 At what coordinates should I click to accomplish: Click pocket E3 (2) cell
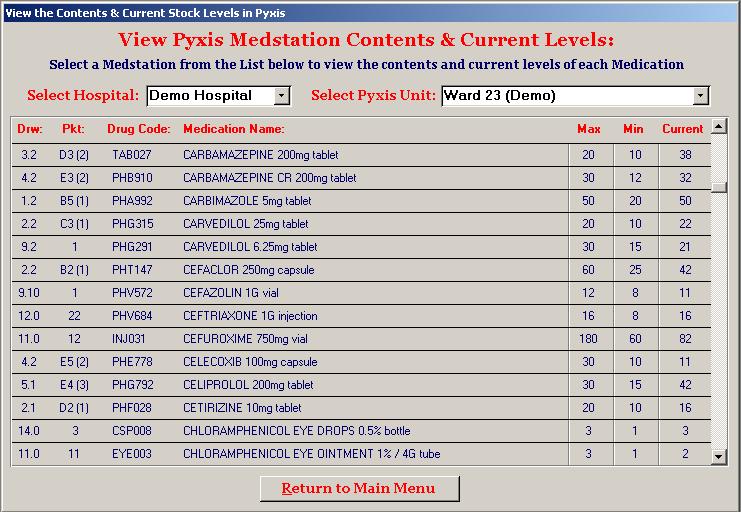point(74,178)
